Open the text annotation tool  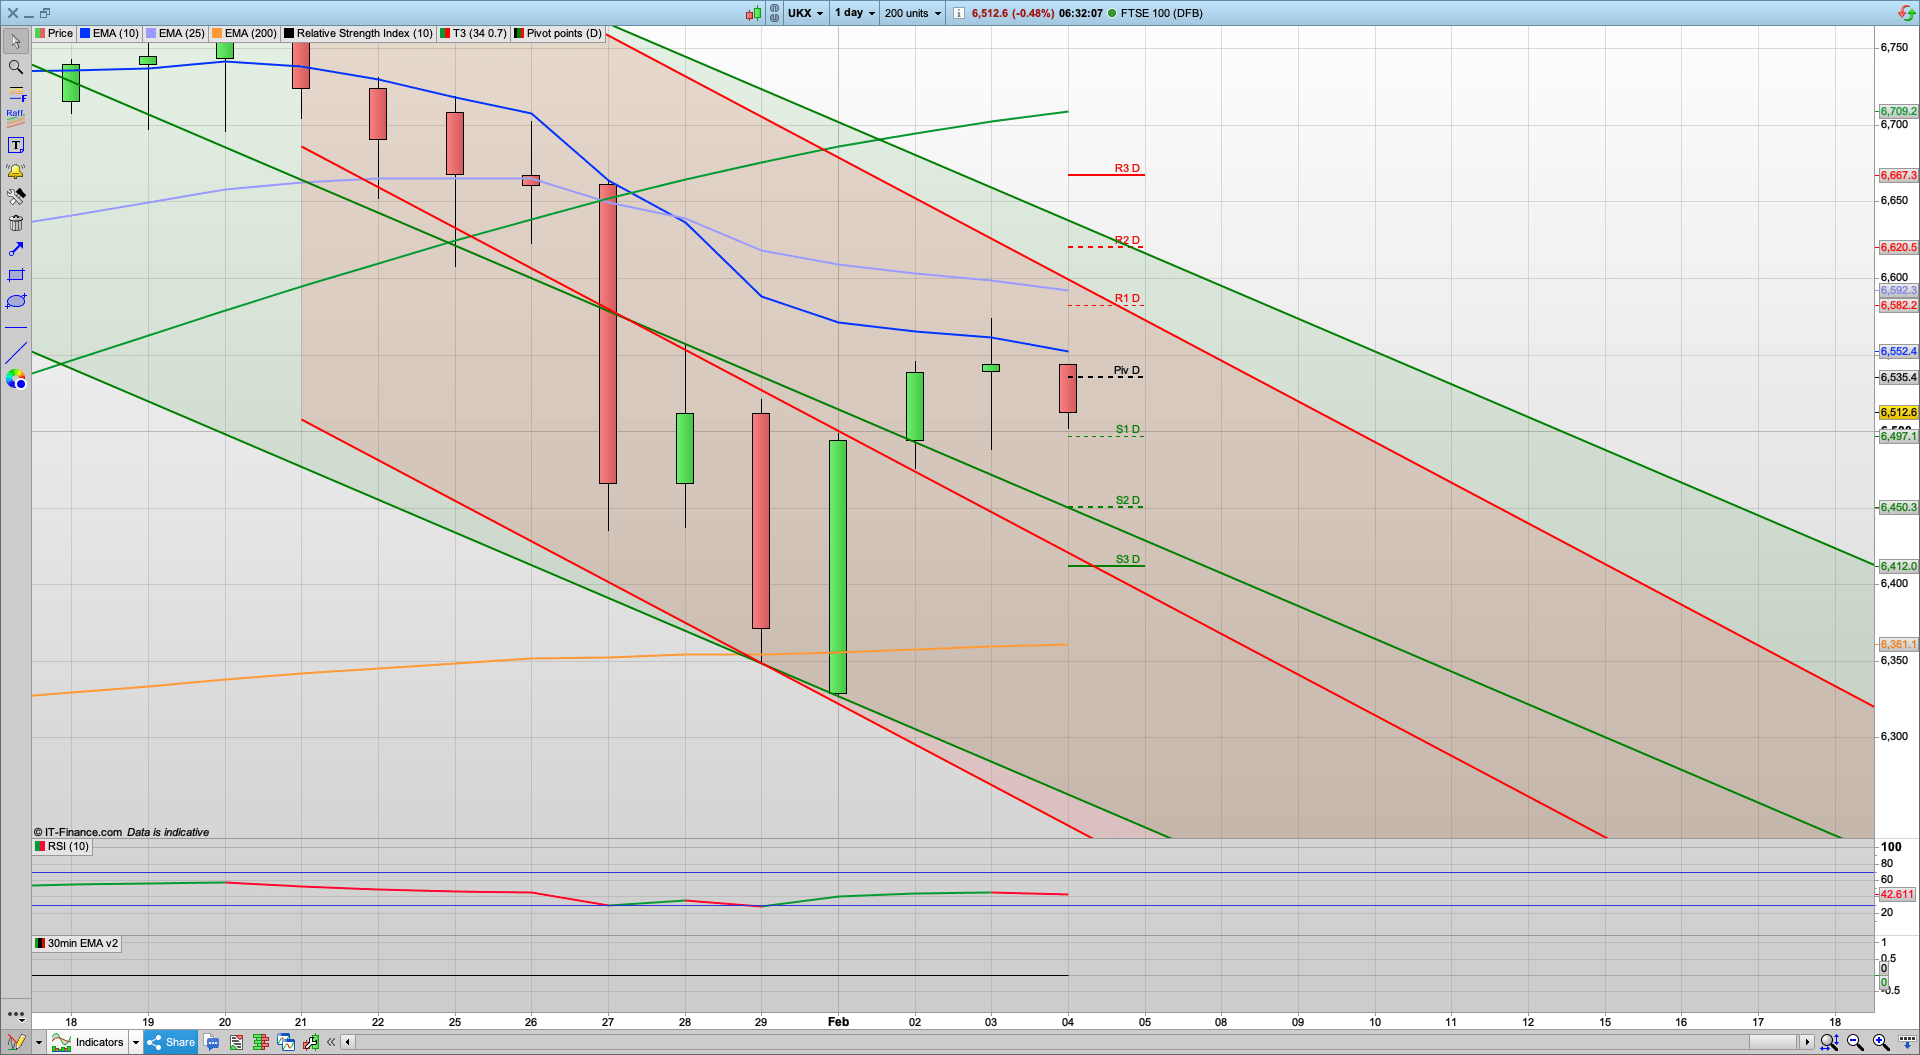[x=15, y=144]
